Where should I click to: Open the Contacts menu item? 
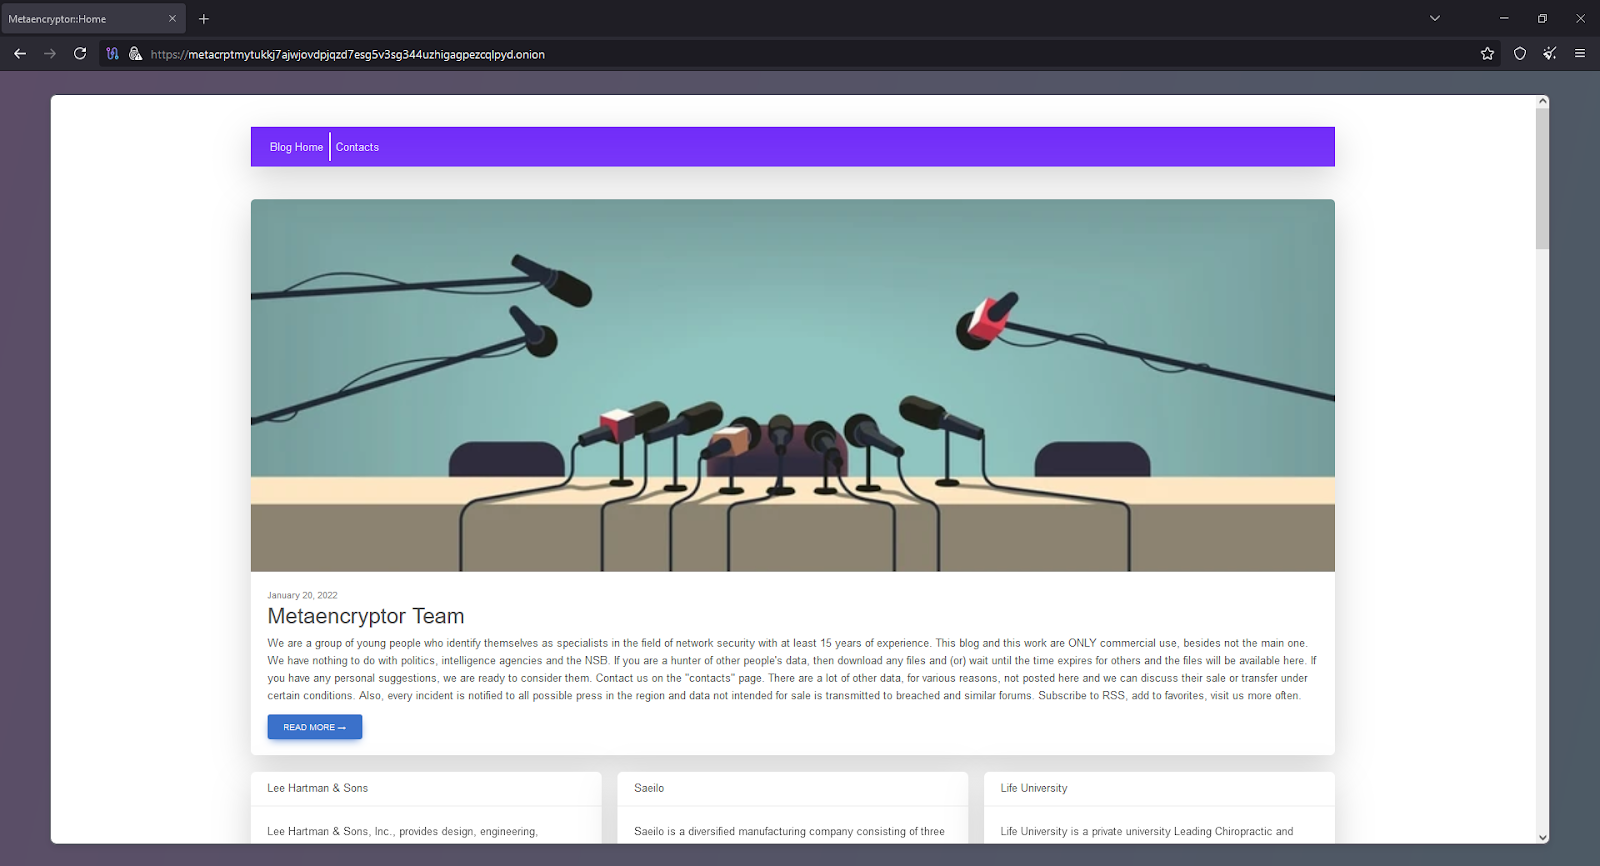coord(357,147)
